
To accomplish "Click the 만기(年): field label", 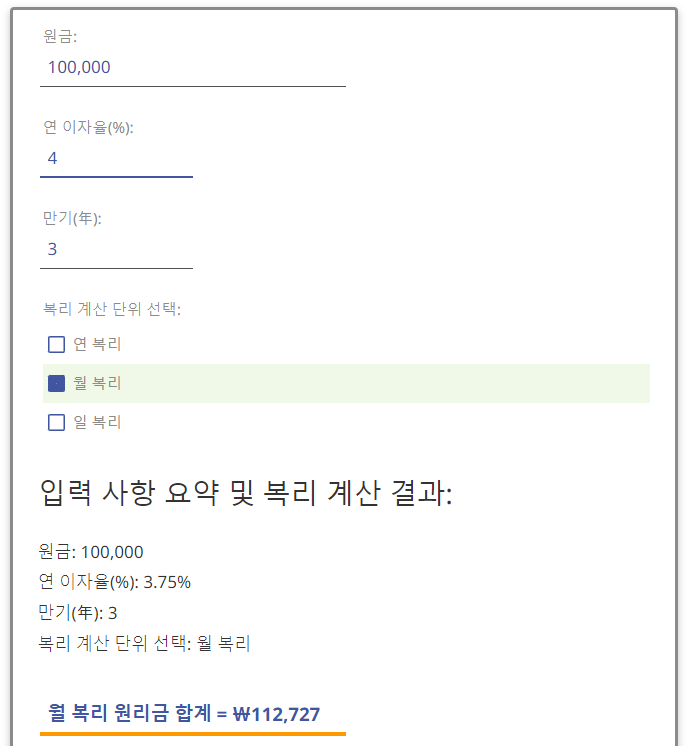I will coord(72,218).
